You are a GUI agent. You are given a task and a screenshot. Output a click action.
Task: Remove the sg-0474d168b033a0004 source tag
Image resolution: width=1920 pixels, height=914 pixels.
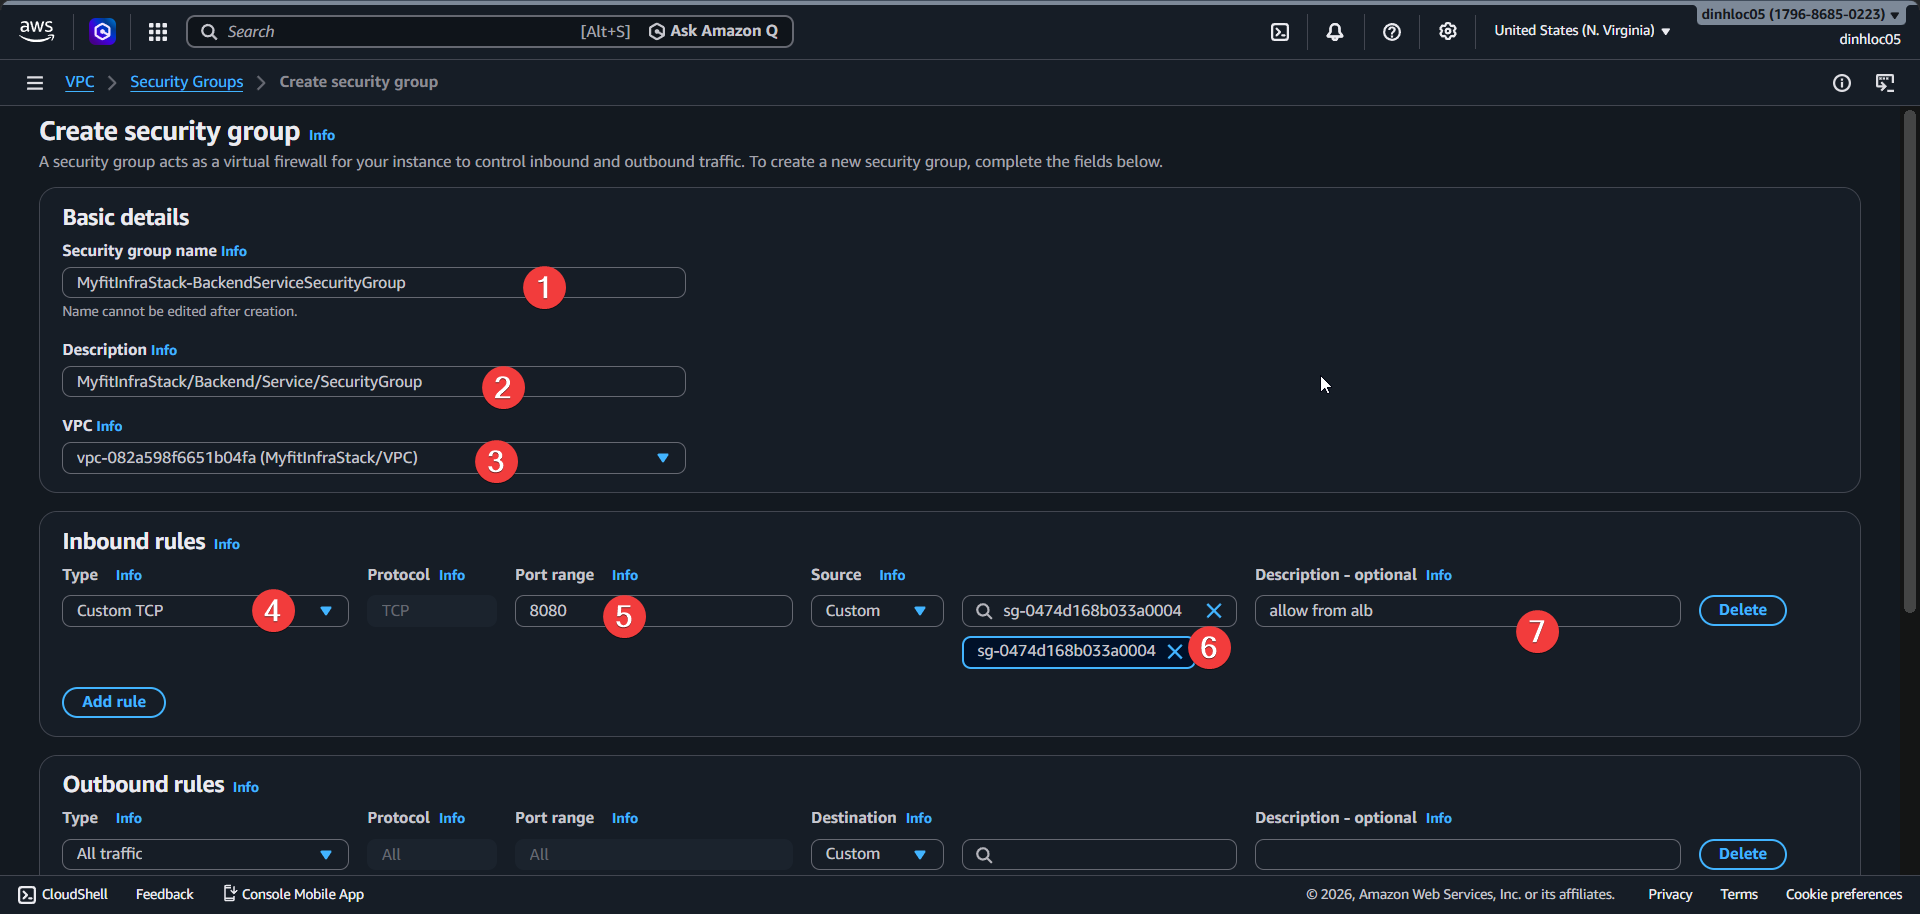click(1175, 652)
